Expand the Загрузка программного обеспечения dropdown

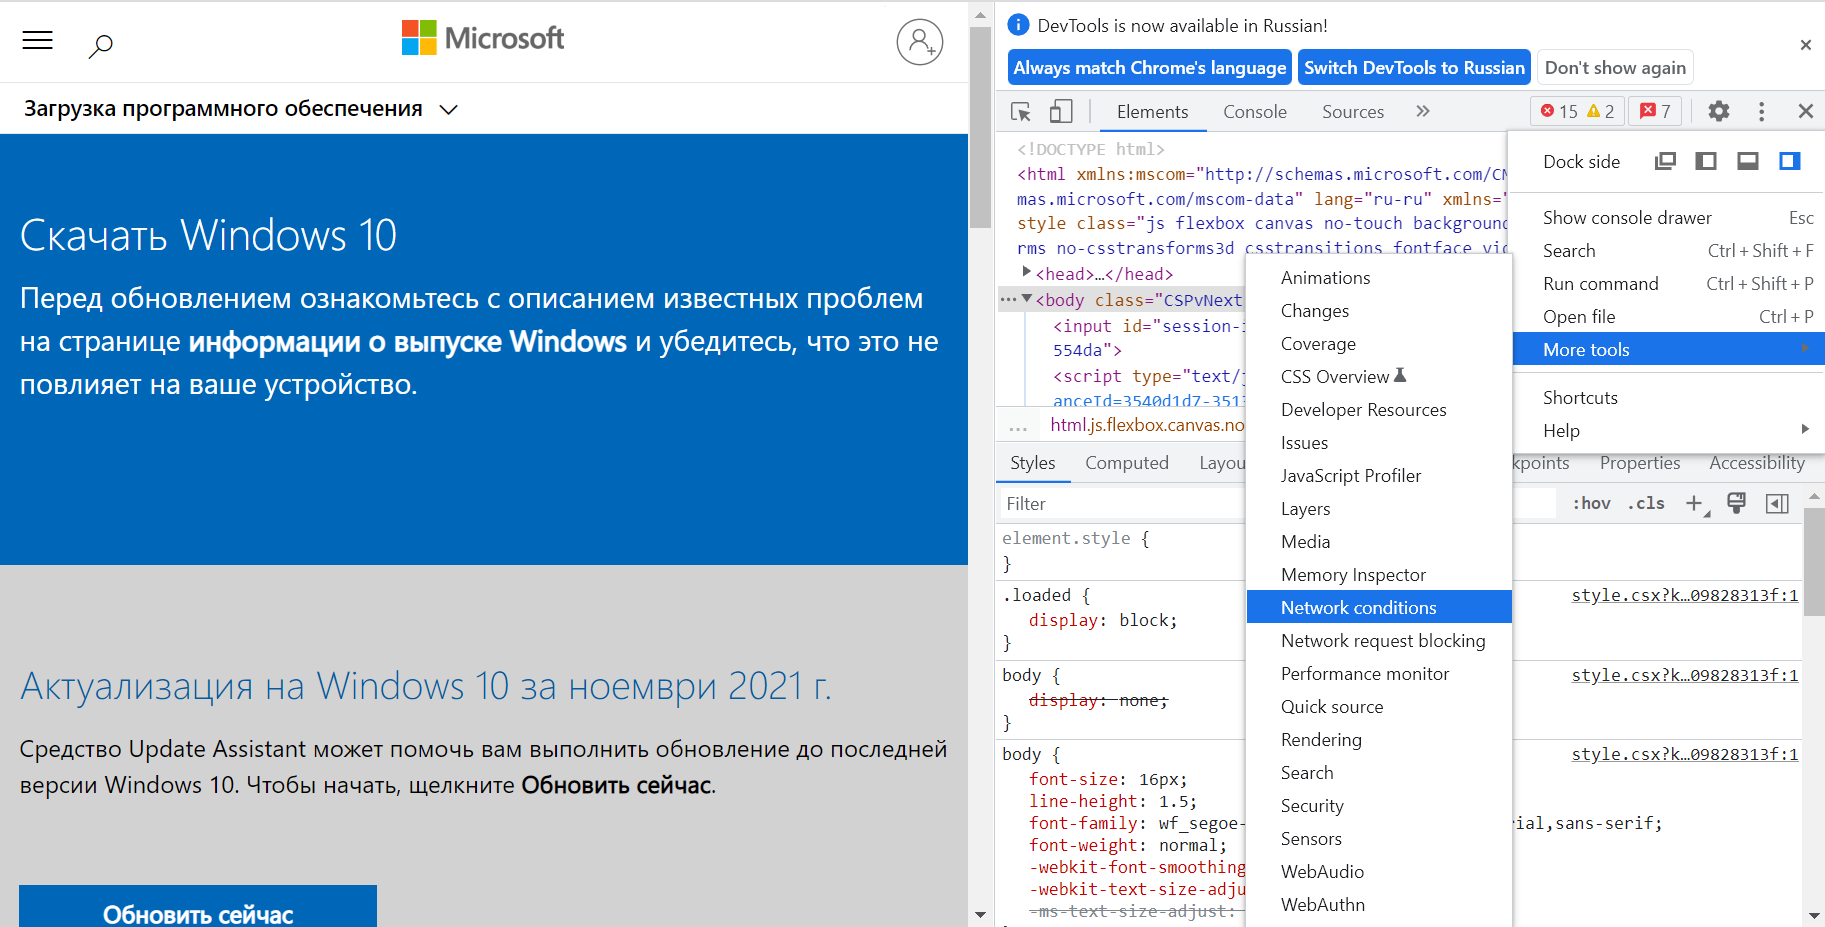tap(449, 109)
